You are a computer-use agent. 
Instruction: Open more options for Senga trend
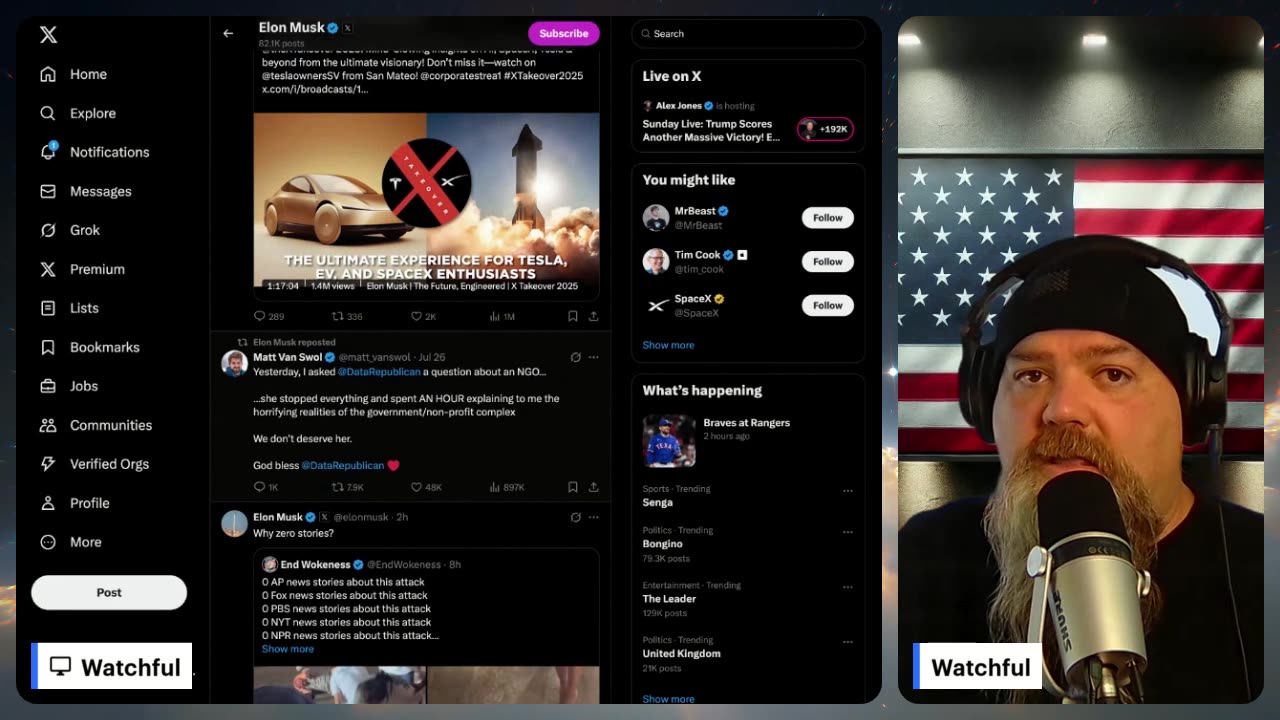[x=847, y=491]
